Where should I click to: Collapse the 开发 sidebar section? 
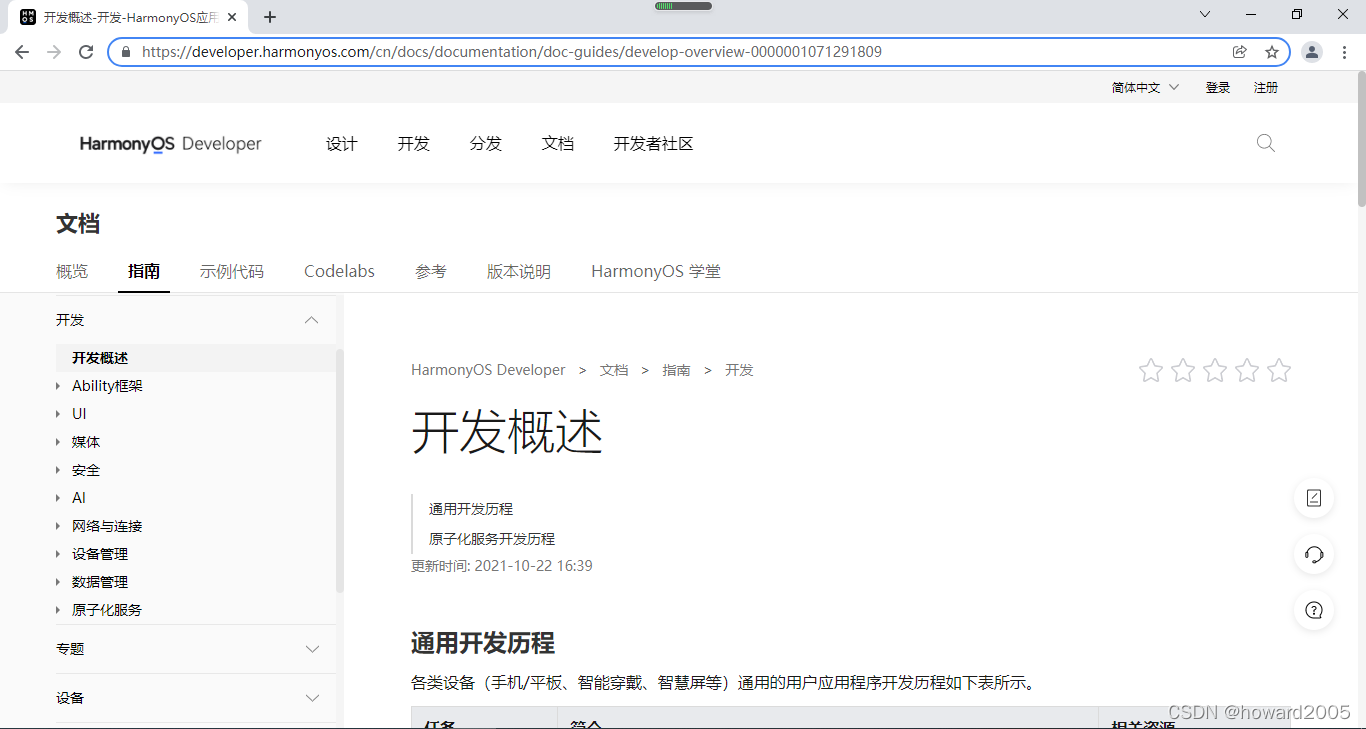click(311, 319)
